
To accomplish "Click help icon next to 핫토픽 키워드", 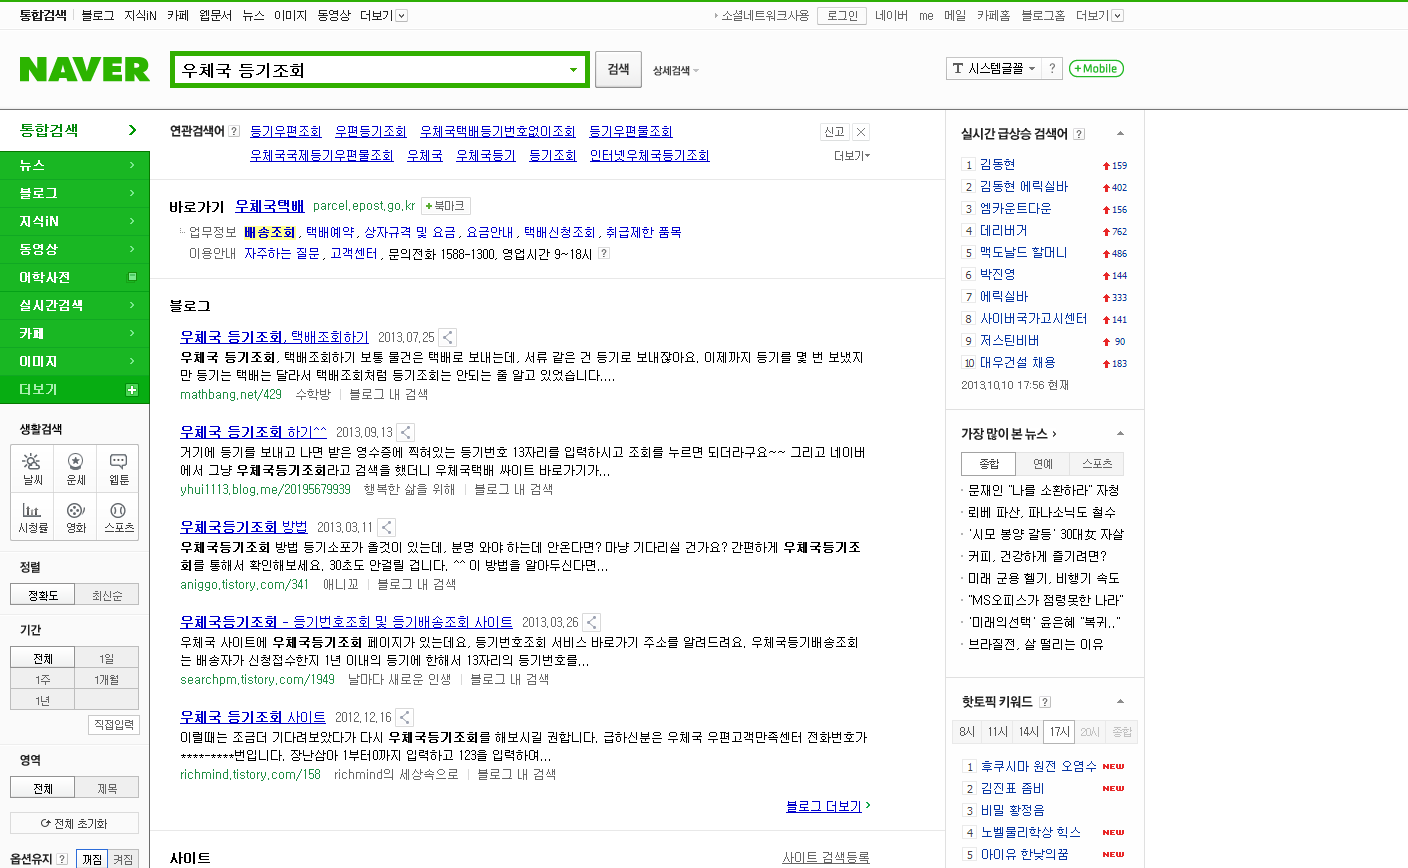I will tap(1045, 702).
